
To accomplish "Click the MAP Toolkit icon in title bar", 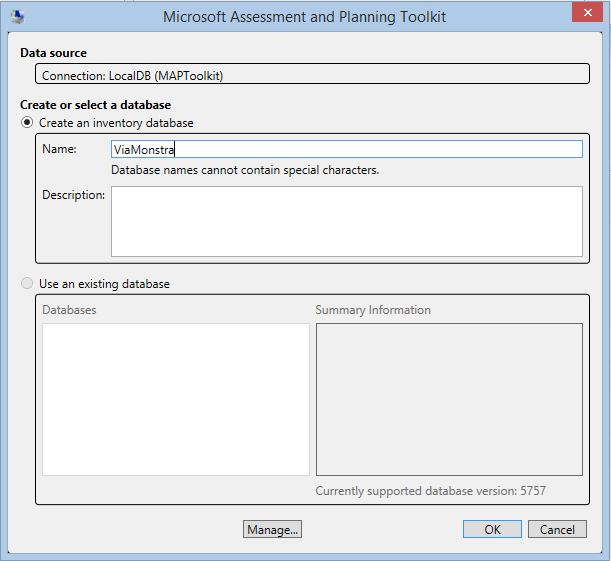I will point(17,17).
